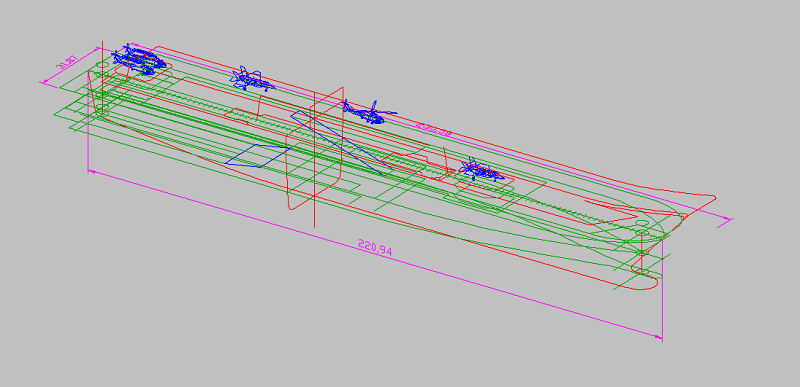Select the arrowhead at right end of 220,94 dimension
Image resolution: width=800 pixels, height=387 pixels.
658,336
